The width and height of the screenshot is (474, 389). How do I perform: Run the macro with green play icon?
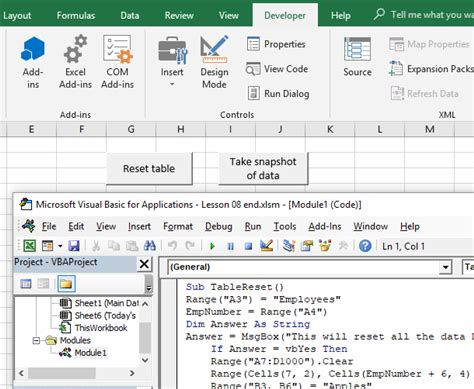coord(212,246)
